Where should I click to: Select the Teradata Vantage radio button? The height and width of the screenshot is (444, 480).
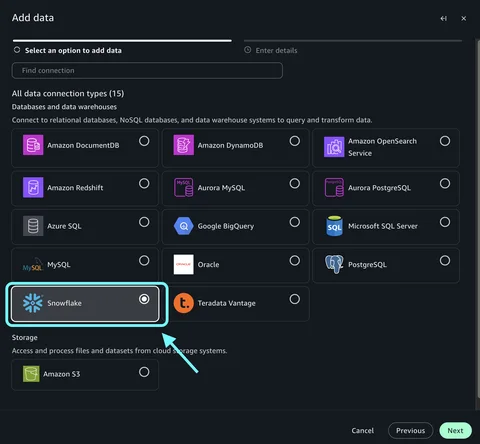[x=295, y=299]
